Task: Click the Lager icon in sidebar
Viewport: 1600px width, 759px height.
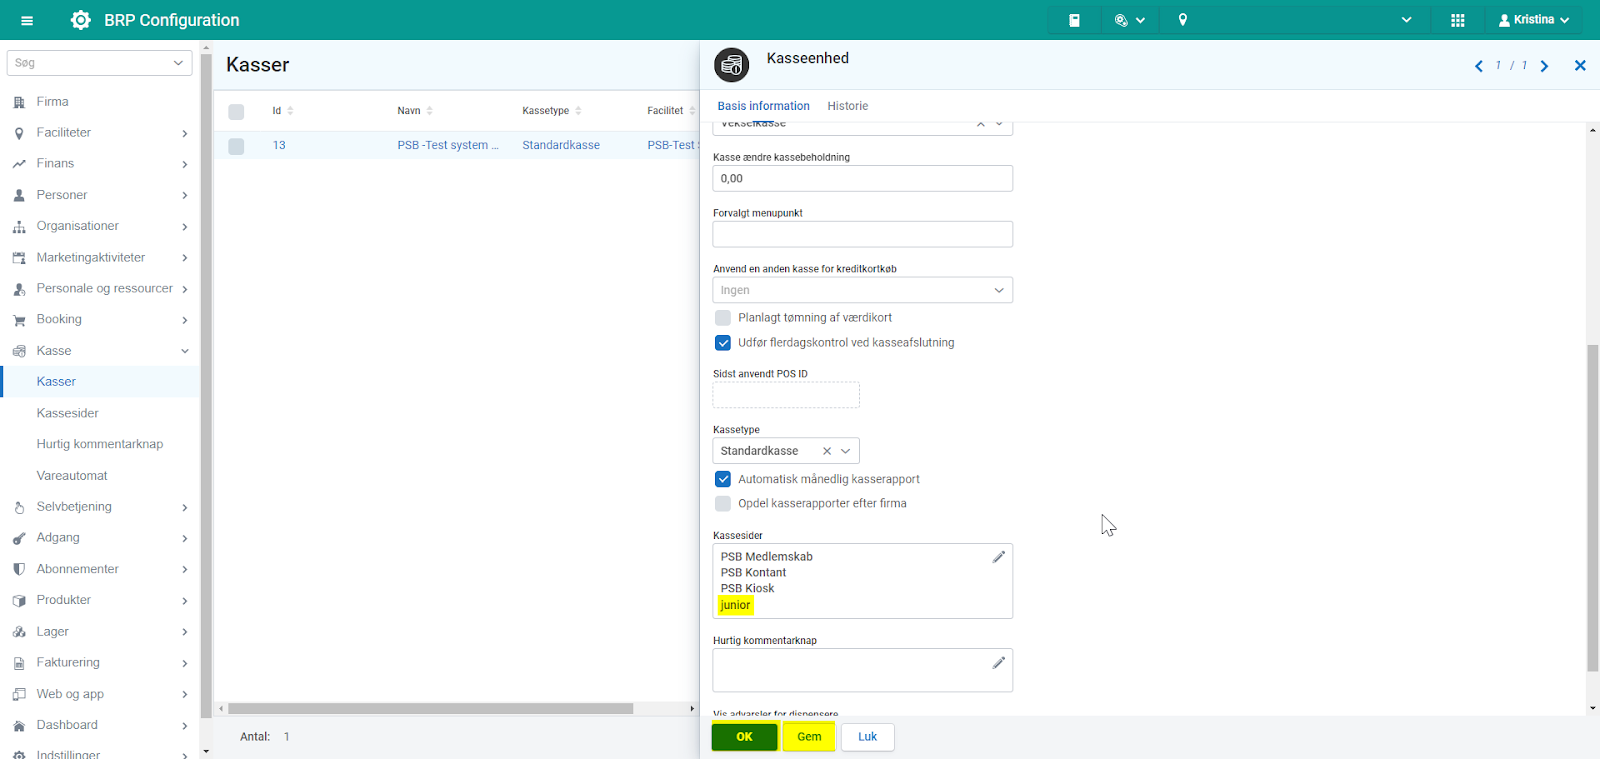Action: (19, 632)
